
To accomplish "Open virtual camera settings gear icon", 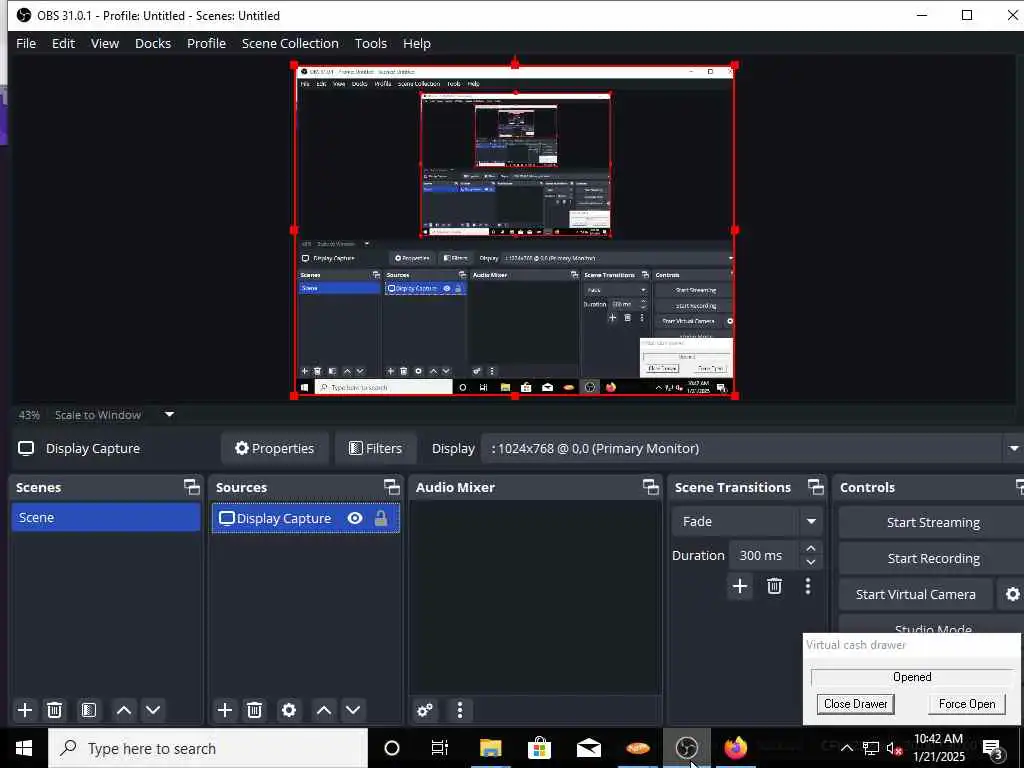I will coord(1012,594).
